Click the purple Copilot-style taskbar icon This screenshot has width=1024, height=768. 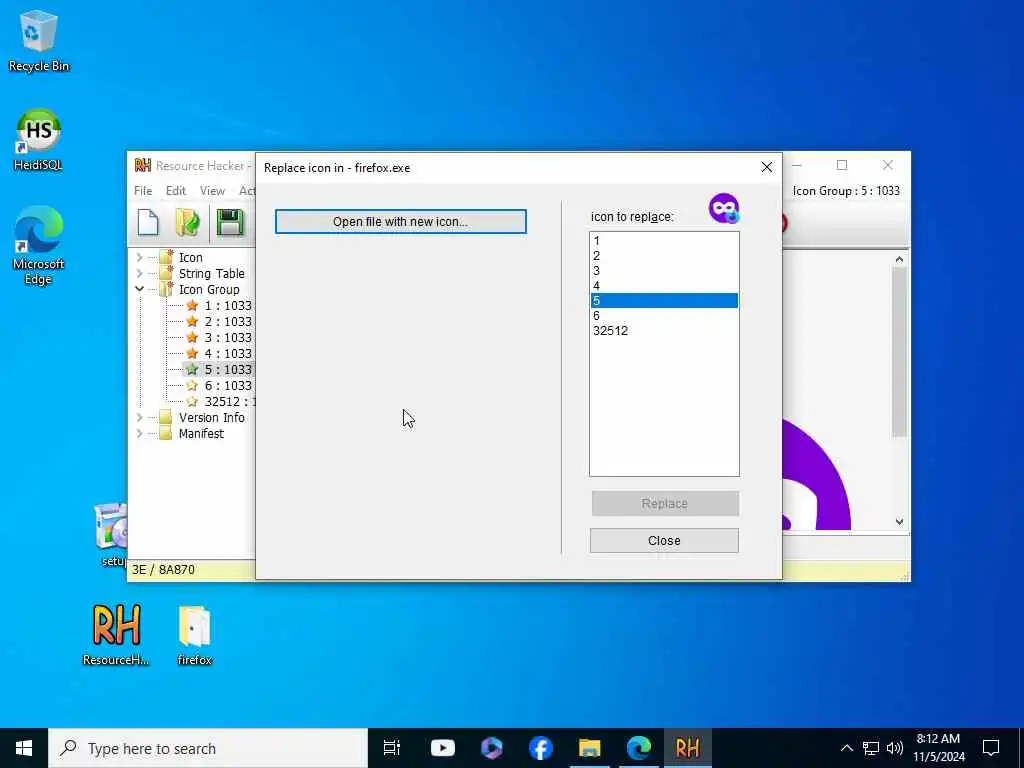pyautogui.click(x=492, y=748)
